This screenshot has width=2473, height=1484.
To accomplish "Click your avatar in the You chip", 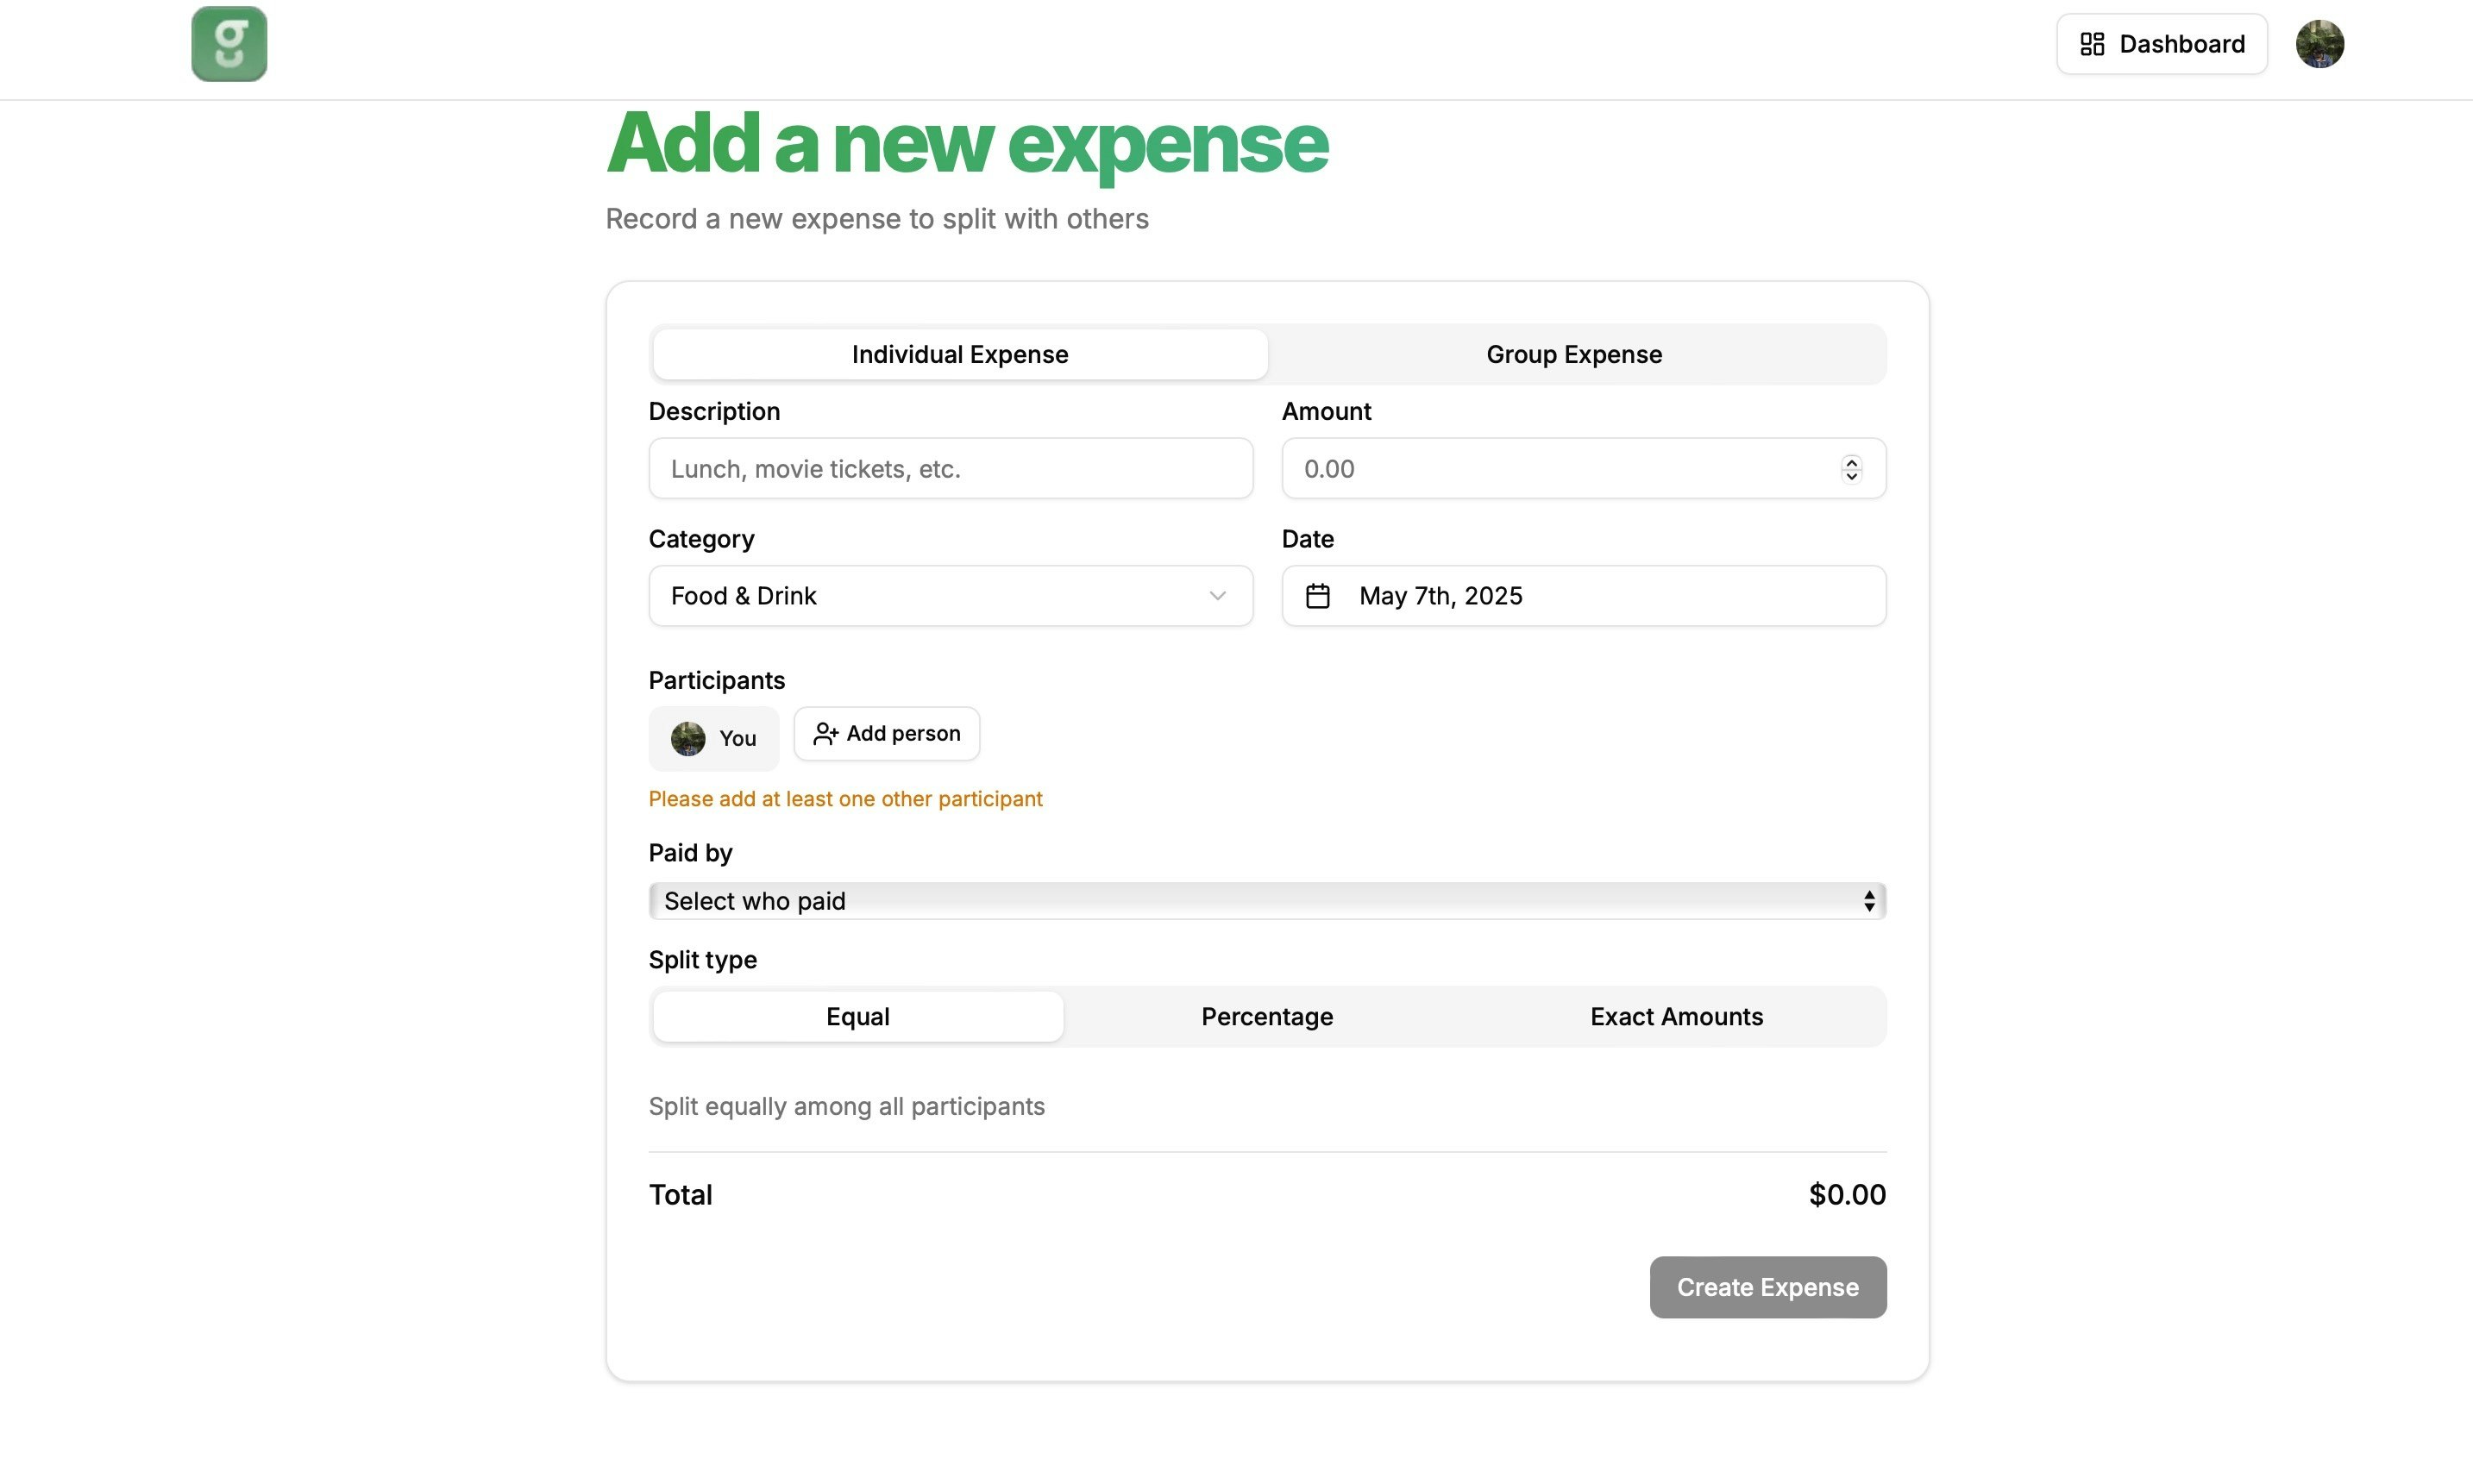I will coord(688,739).
